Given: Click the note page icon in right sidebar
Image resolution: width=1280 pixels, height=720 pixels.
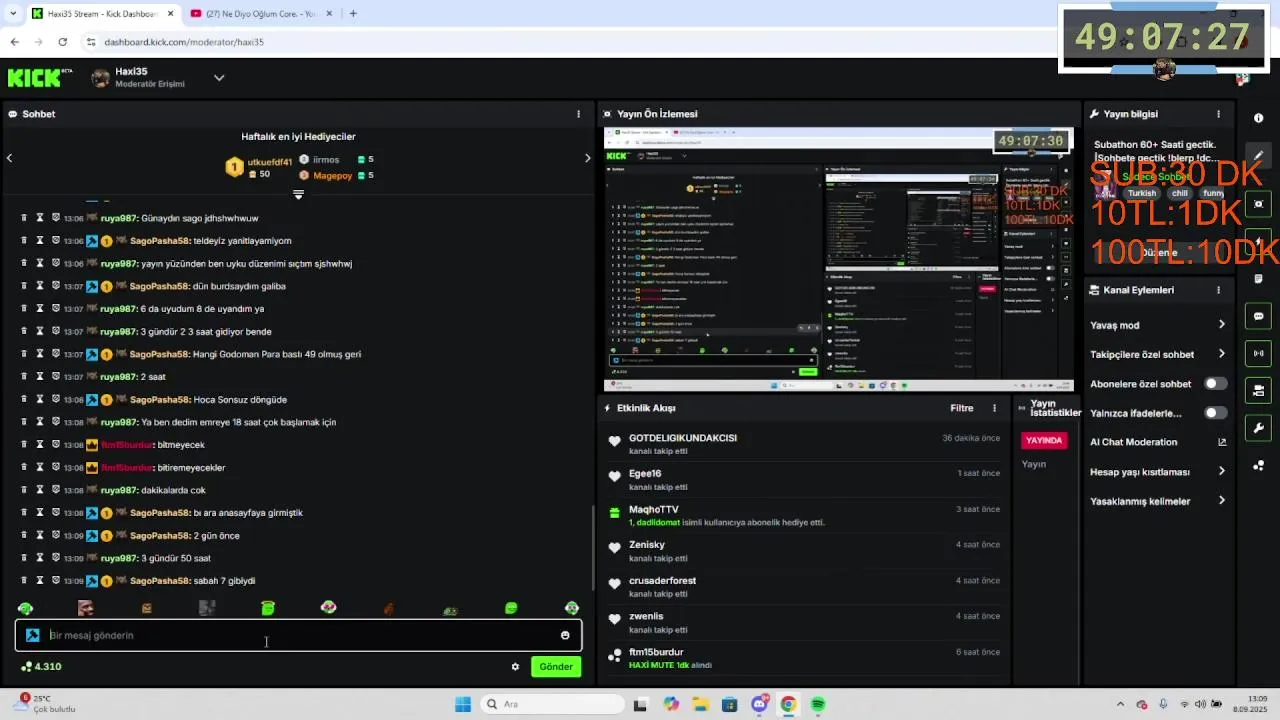Looking at the screenshot, I should click(1258, 279).
